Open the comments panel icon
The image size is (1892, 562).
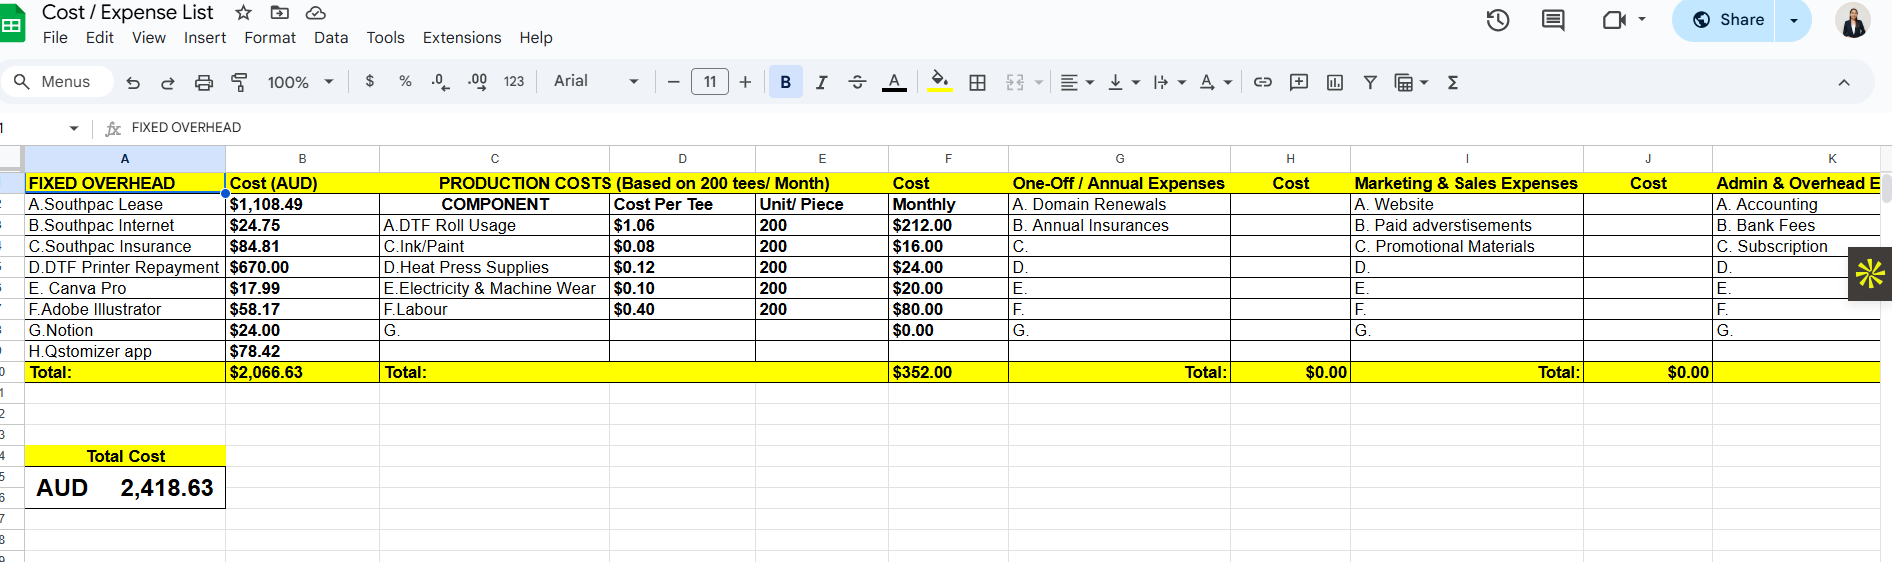click(1553, 20)
